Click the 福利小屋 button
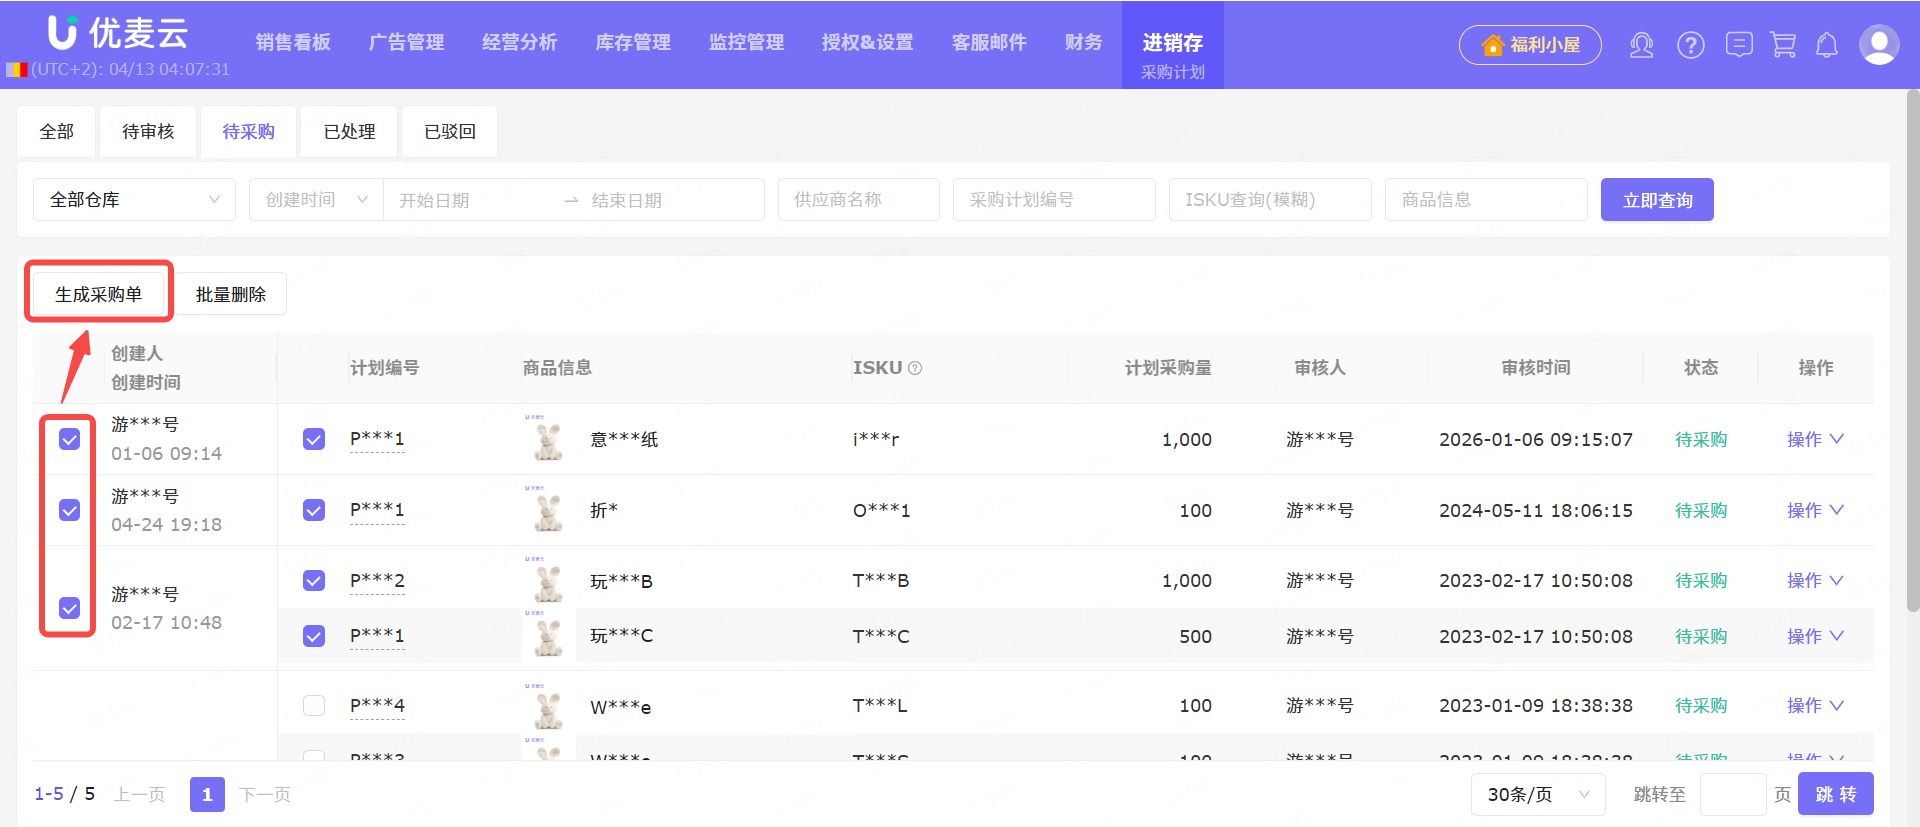This screenshot has height=827, width=1920. pyautogui.click(x=1530, y=45)
